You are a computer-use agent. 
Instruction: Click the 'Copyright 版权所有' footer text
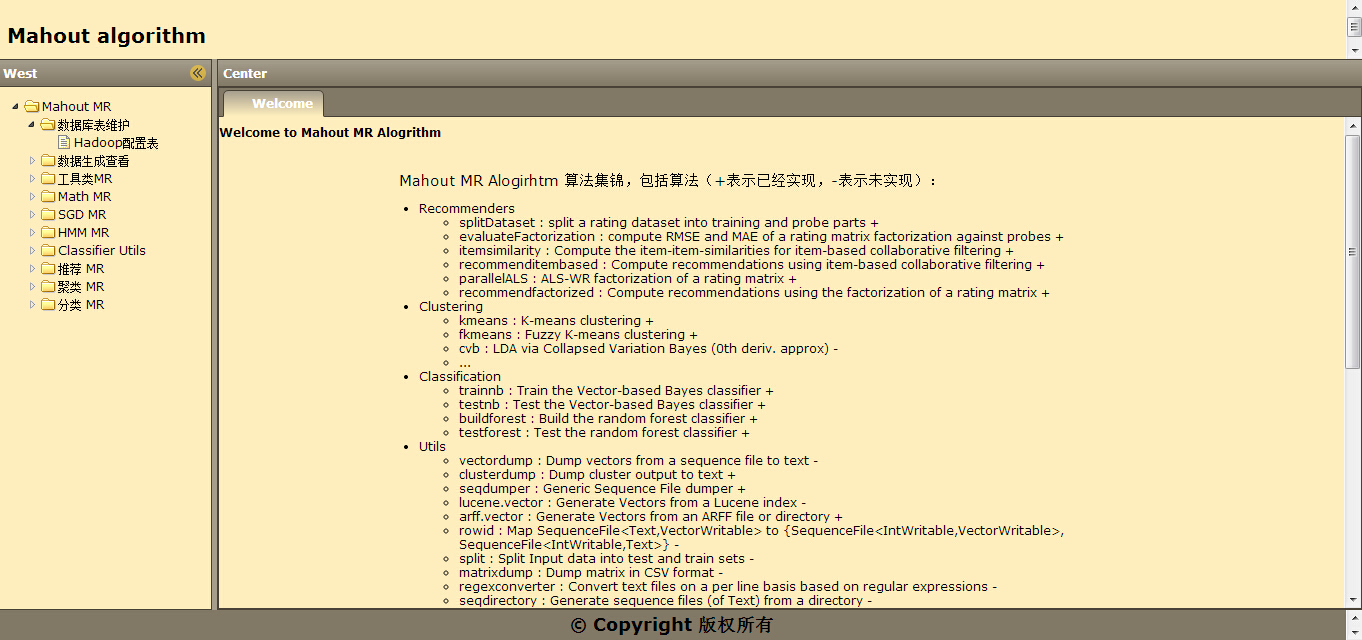[x=672, y=625]
